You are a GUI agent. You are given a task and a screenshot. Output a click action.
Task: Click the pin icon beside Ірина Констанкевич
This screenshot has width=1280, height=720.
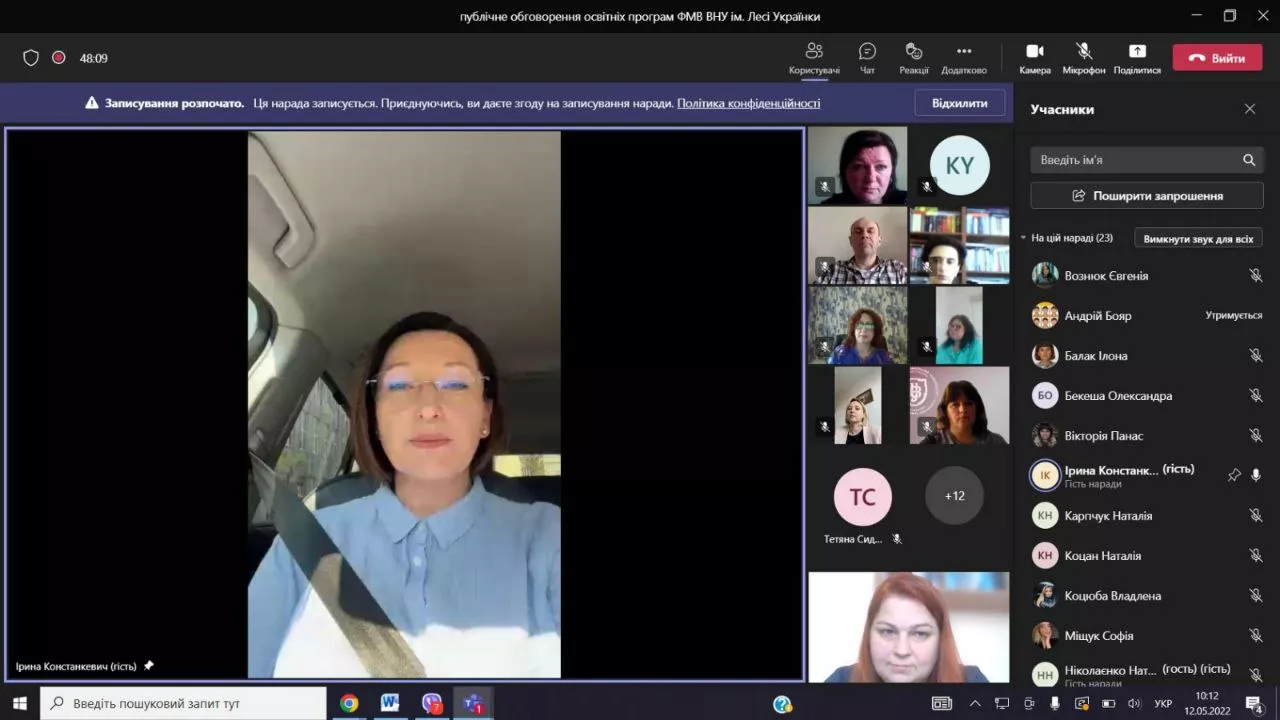coord(1234,476)
